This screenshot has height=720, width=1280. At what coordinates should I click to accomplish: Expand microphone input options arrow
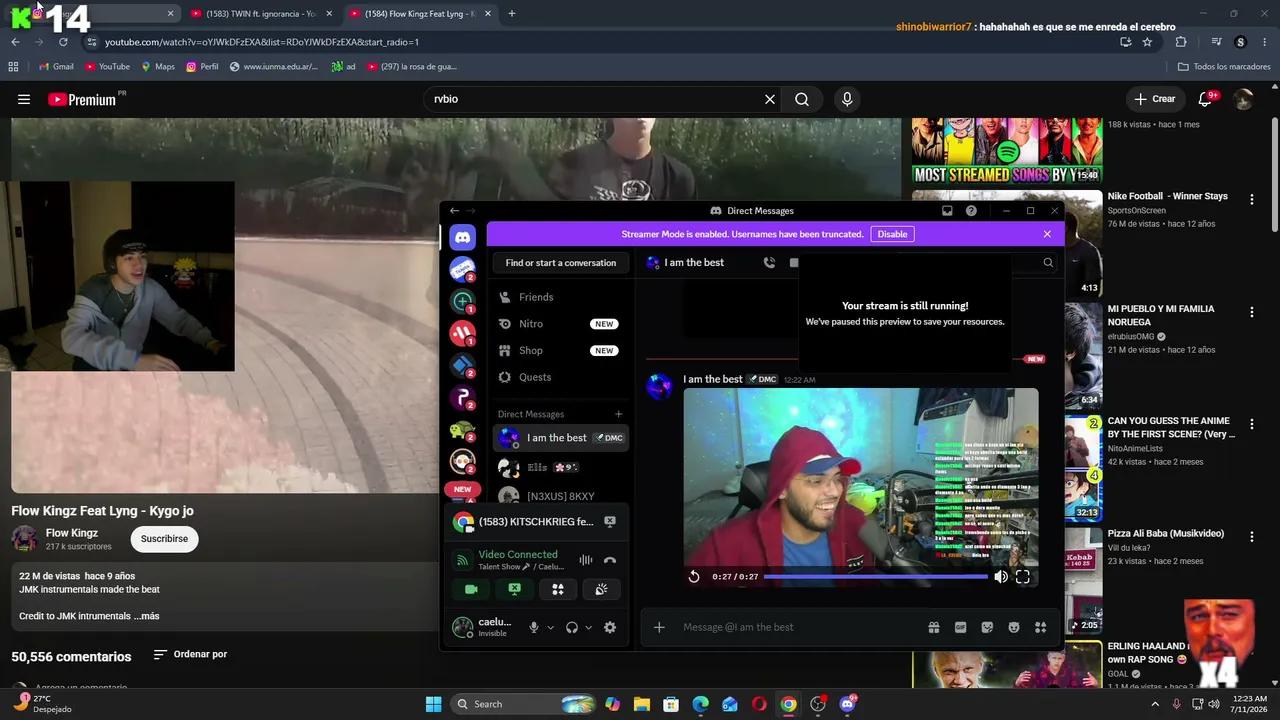click(x=550, y=628)
